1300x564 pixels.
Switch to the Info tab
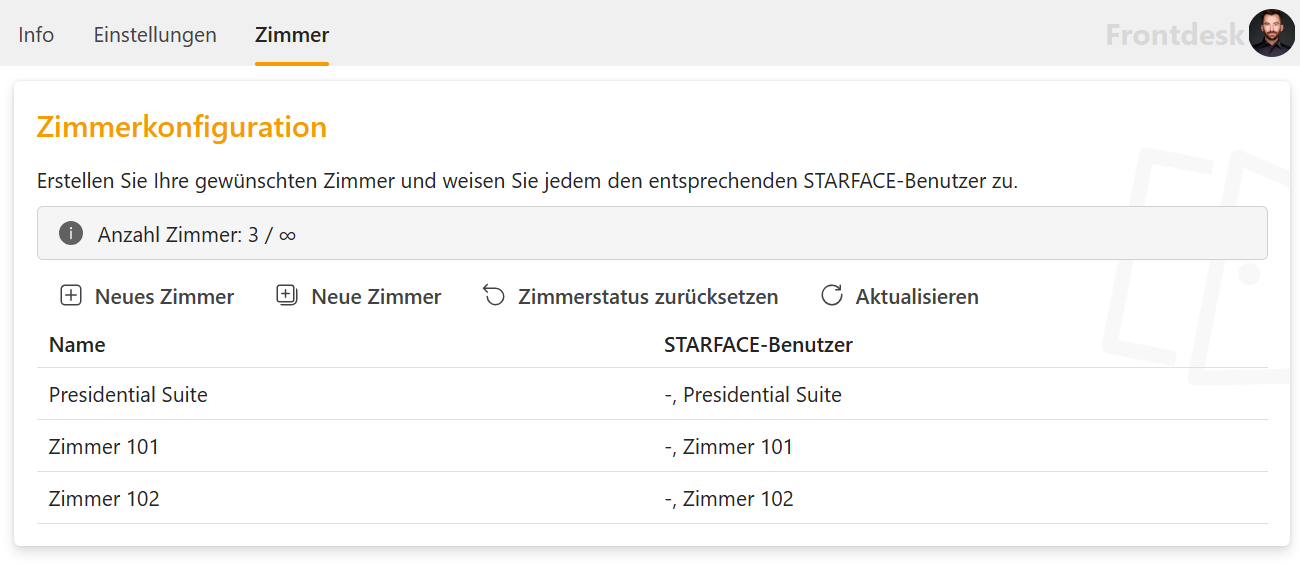point(36,35)
